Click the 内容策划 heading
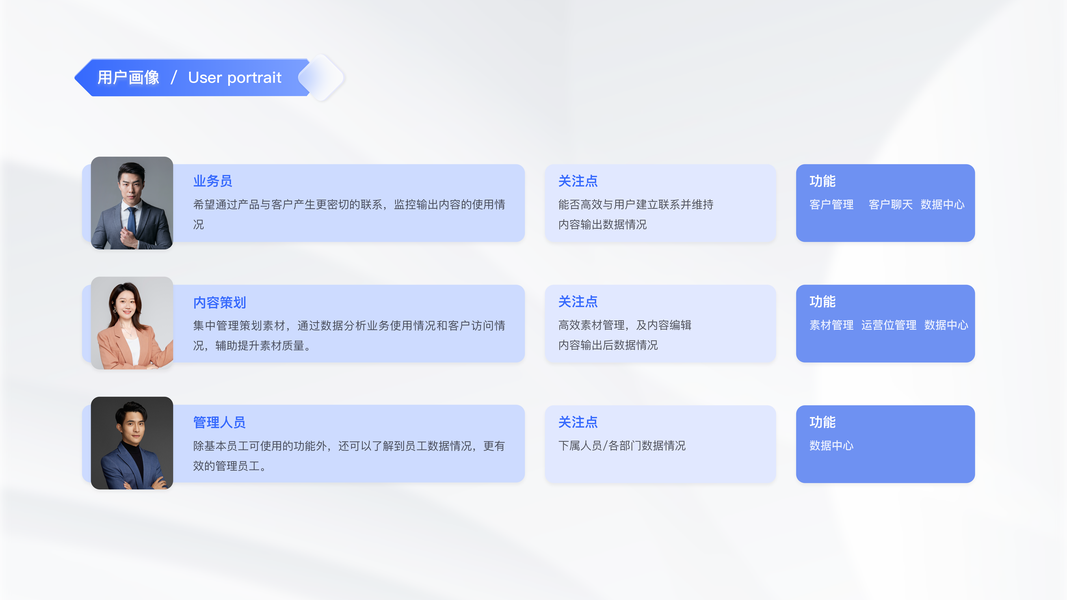 [x=219, y=302]
